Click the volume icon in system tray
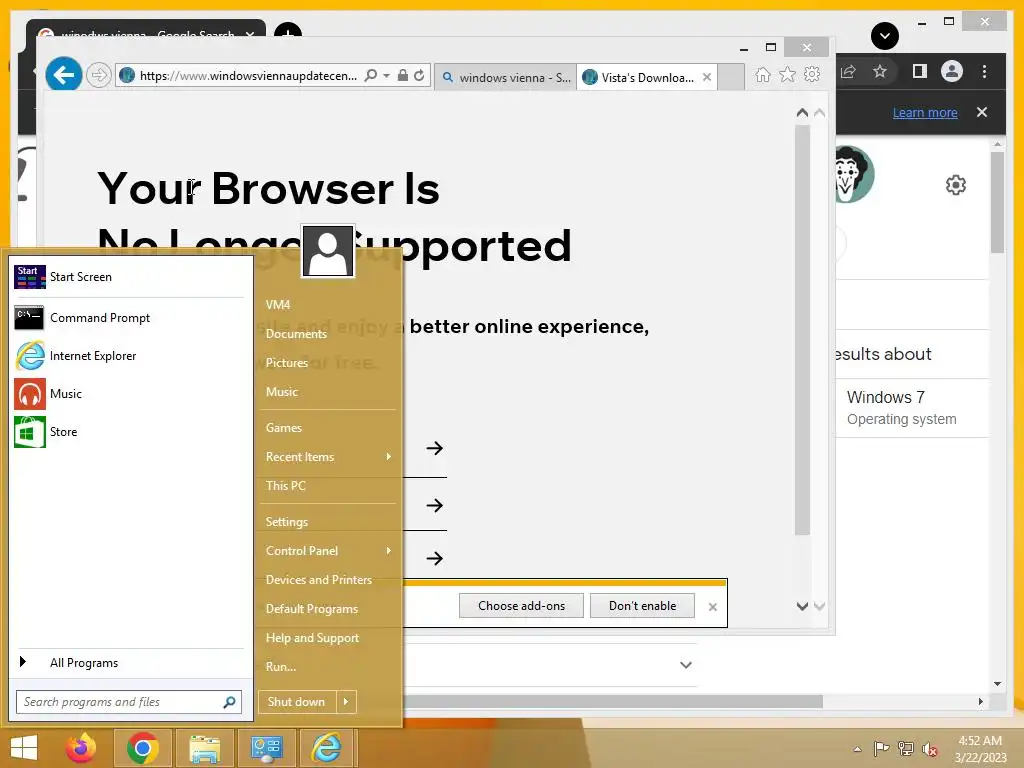The image size is (1024, 768). [930, 748]
